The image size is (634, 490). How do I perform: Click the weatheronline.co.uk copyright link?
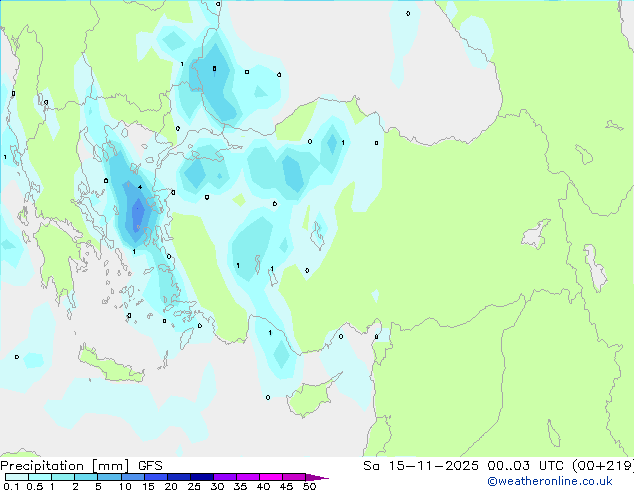click(x=550, y=481)
